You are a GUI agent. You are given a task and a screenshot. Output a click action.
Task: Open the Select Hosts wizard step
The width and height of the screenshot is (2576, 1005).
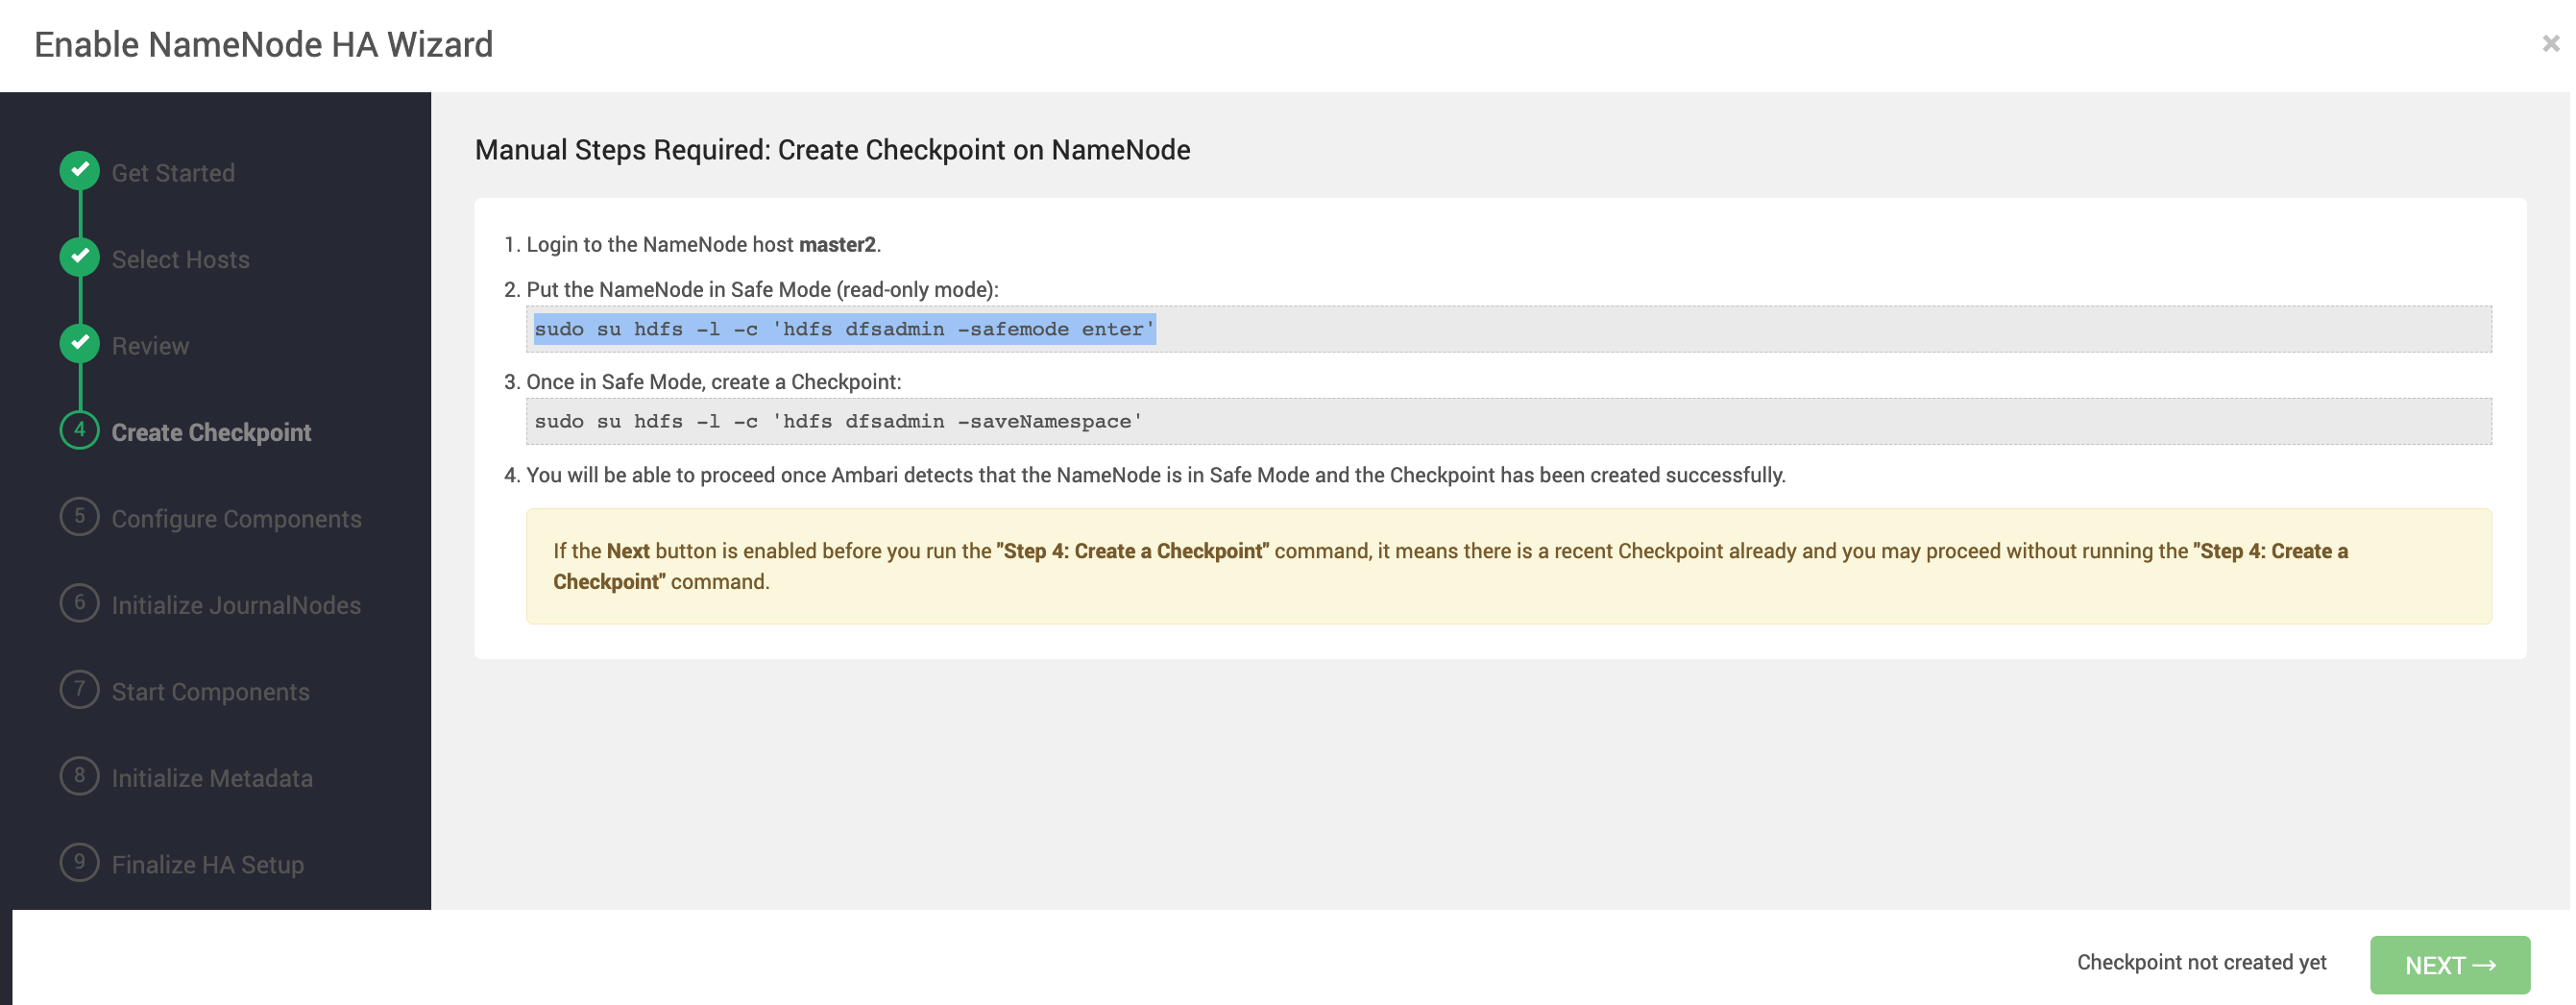180,260
